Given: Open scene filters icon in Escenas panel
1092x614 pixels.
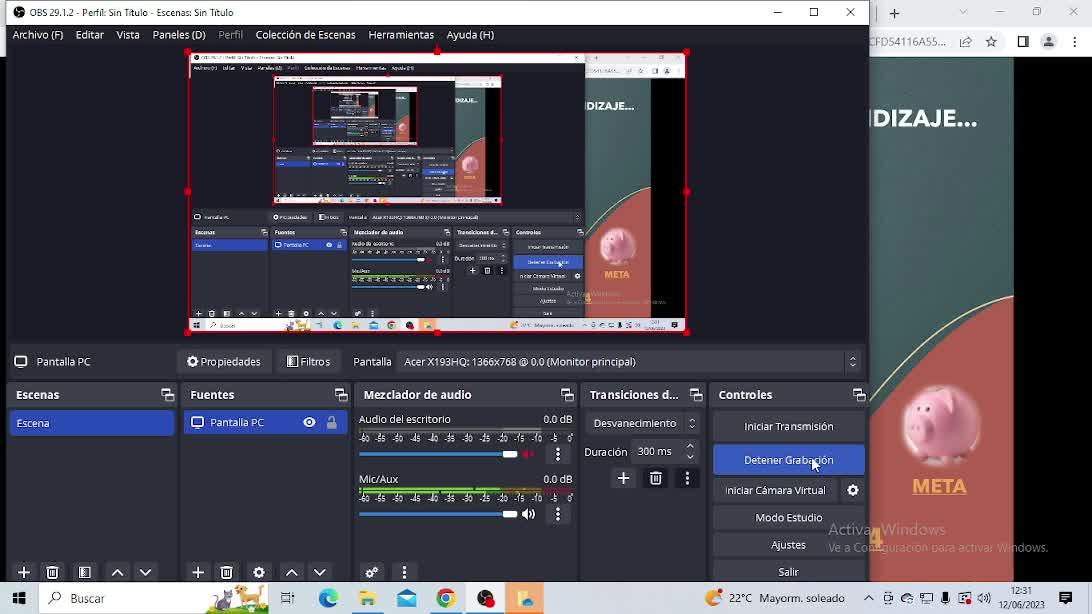Looking at the screenshot, I should pyautogui.click(x=85, y=572).
